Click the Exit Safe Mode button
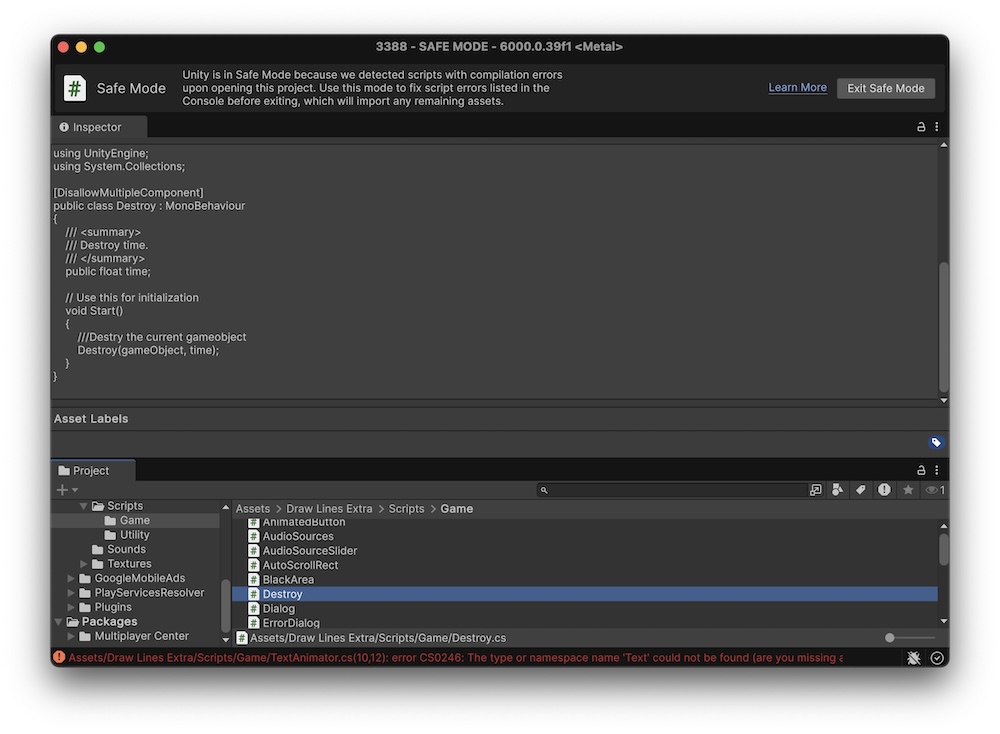 [885, 88]
